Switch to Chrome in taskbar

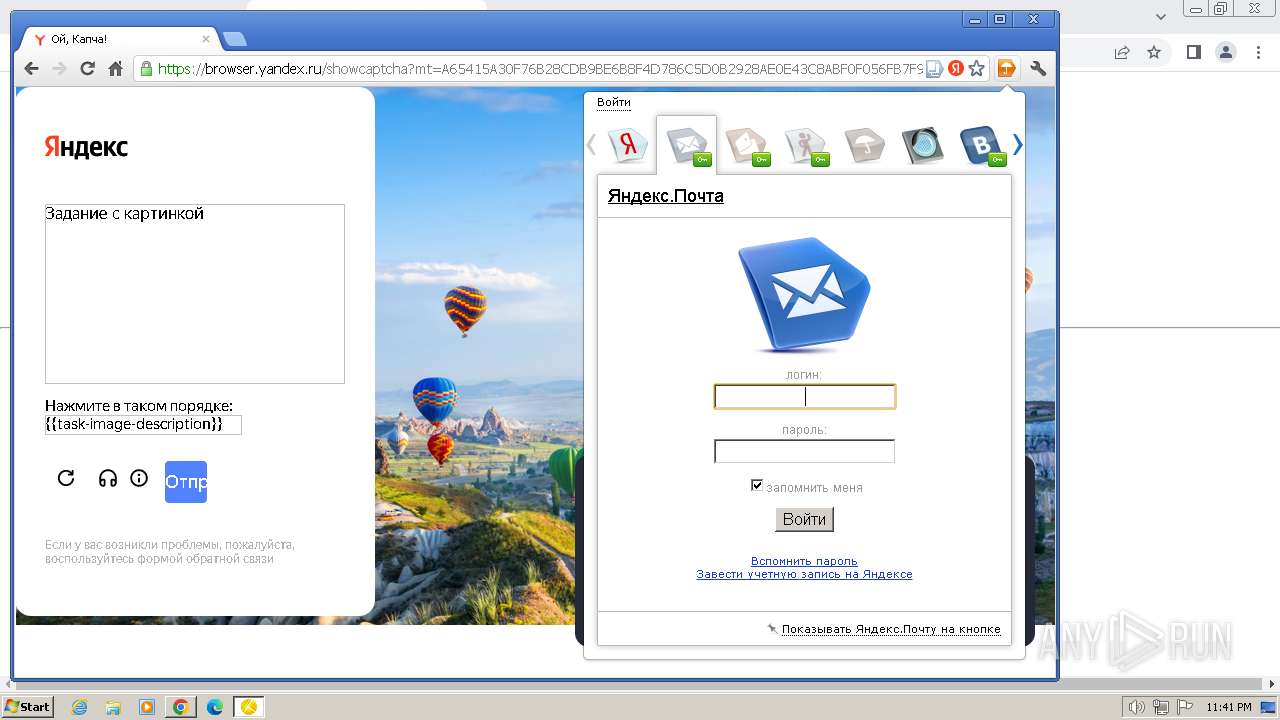(181, 707)
